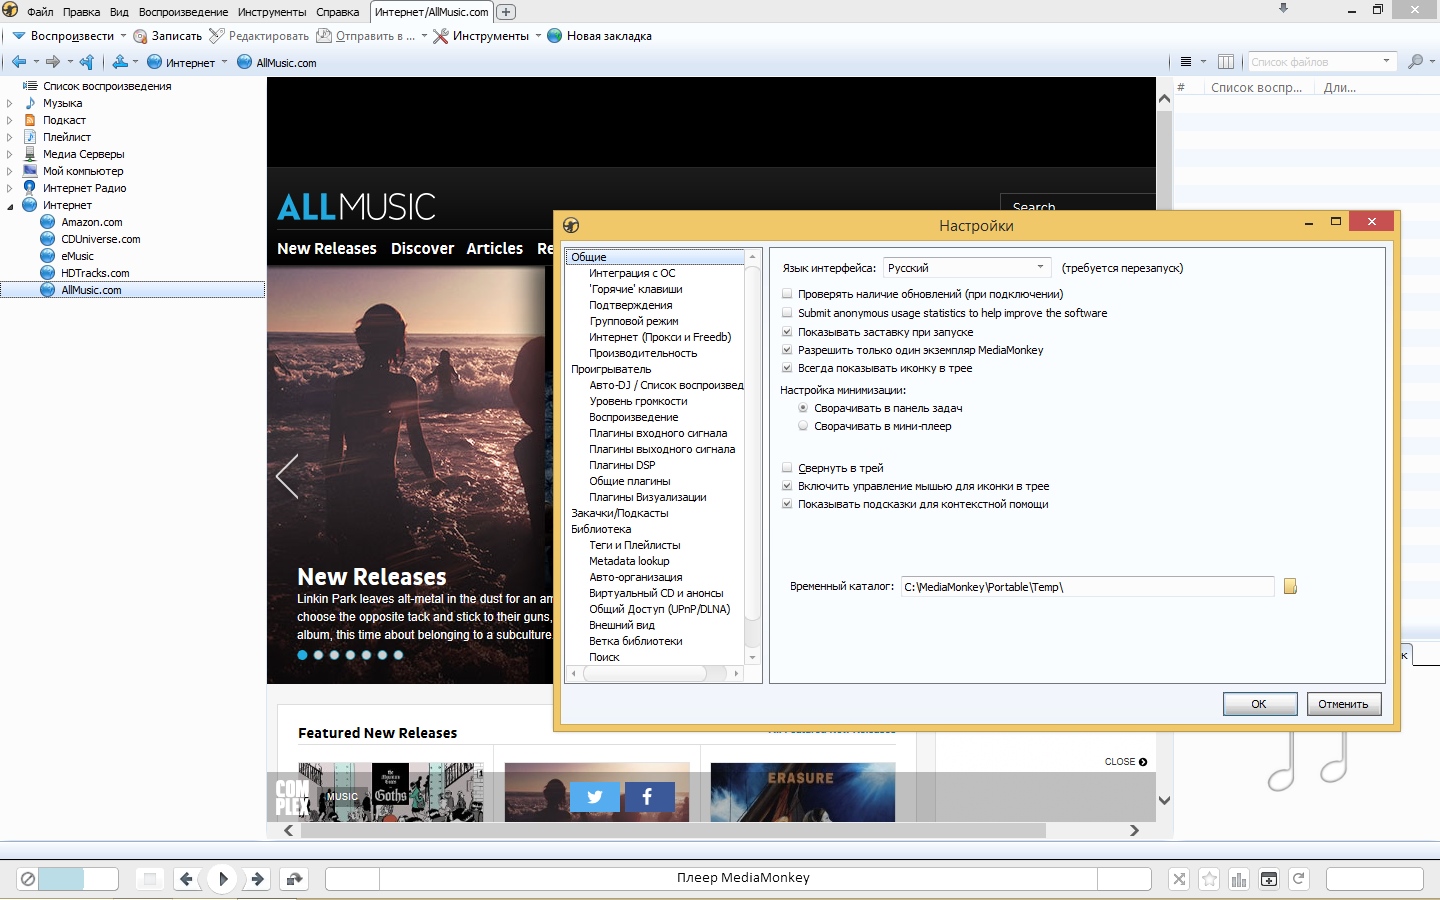Click the add-window icon in the player bar
The width and height of the screenshot is (1440, 900).
(x=1269, y=879)
